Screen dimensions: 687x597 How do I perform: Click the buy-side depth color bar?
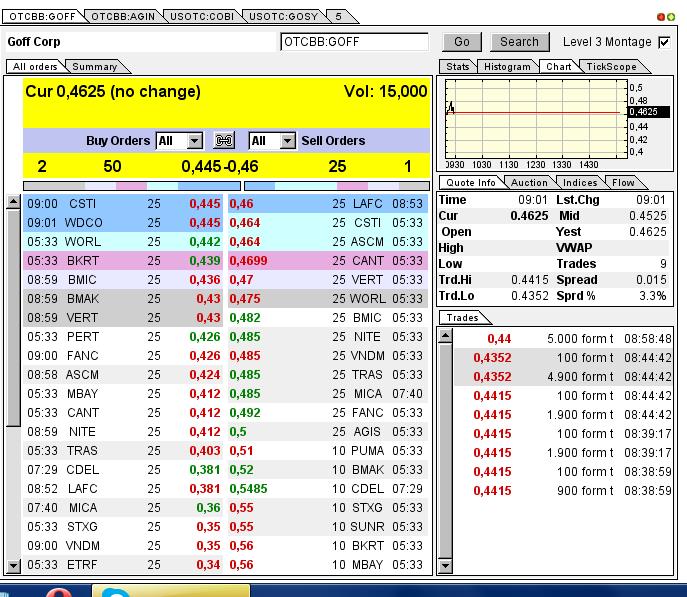click(132, 186)
